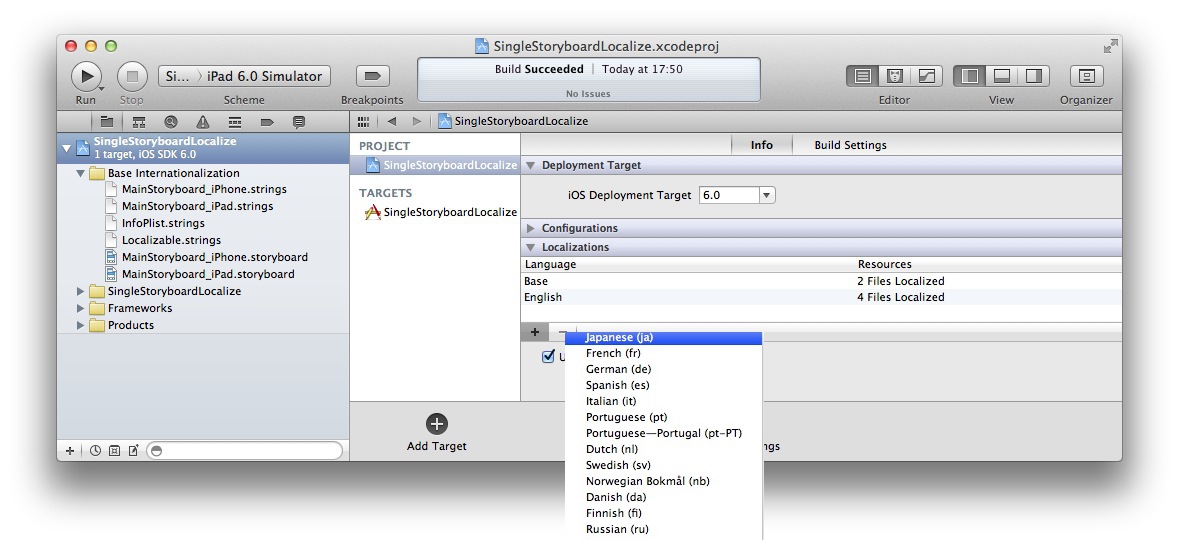
Task: Enter full screen mode
Action: tap(1110, 46)
